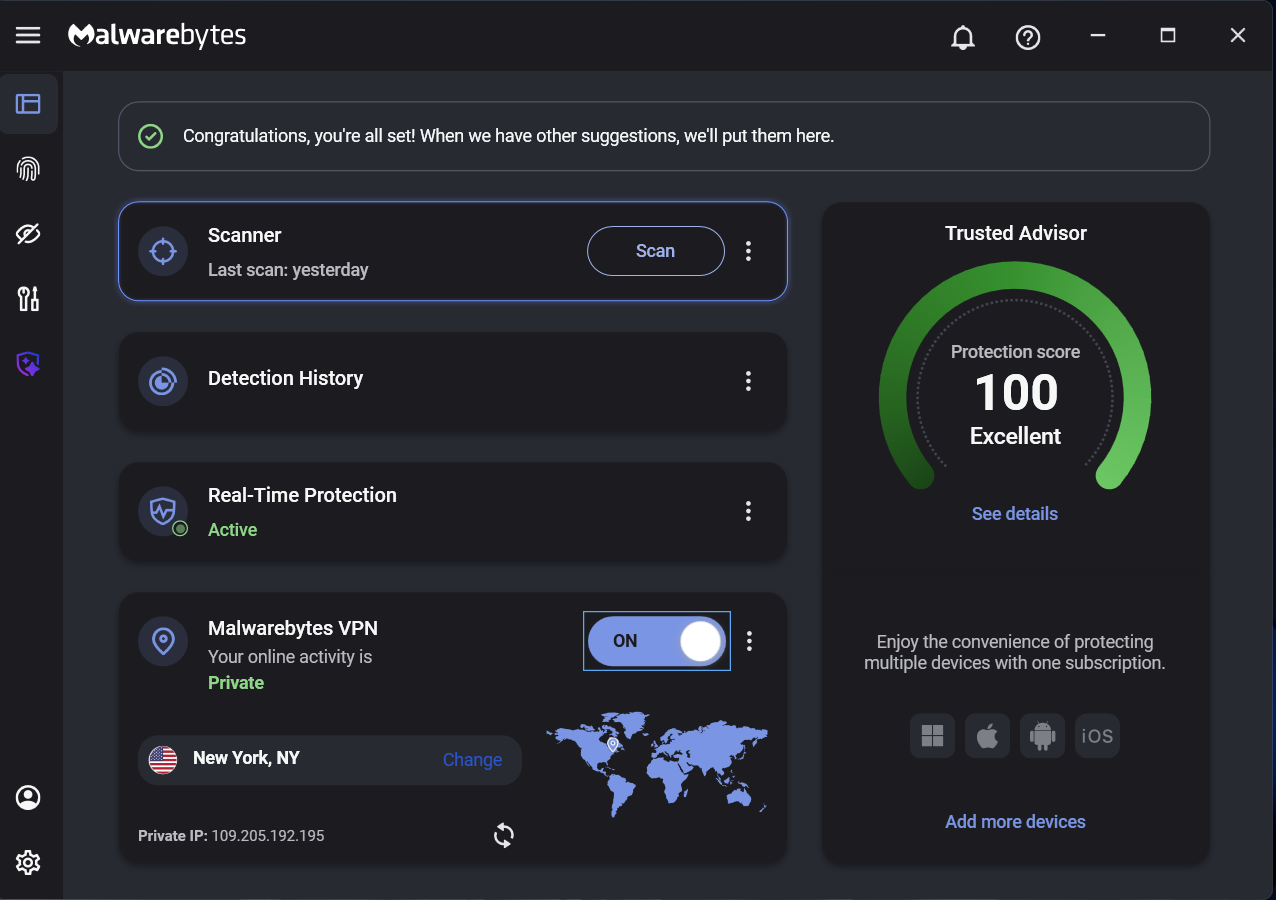Image resolution: width=1276 pixels, height=900 pixels.
Task: Open the purple shield sparkle sidebar icon
Action: (28, 364)
